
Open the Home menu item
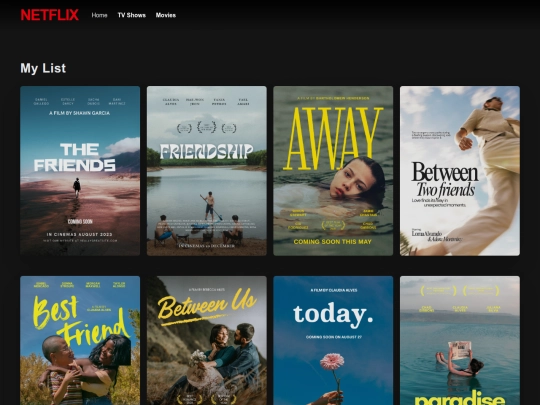tap(99, 15)
